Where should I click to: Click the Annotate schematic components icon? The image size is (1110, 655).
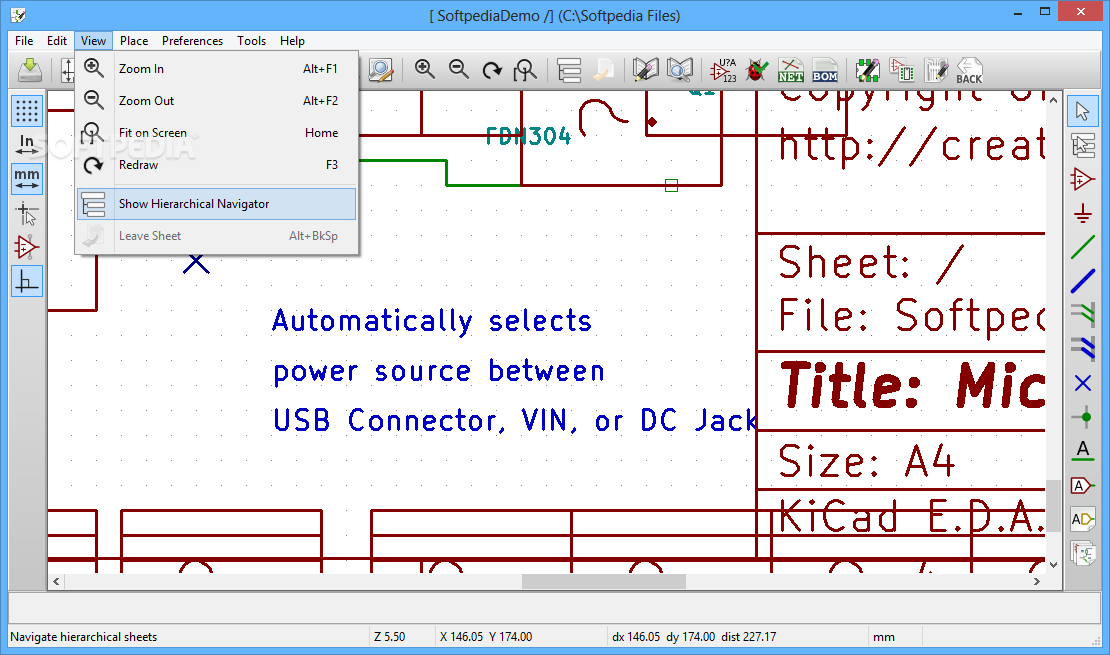[723, 70]
